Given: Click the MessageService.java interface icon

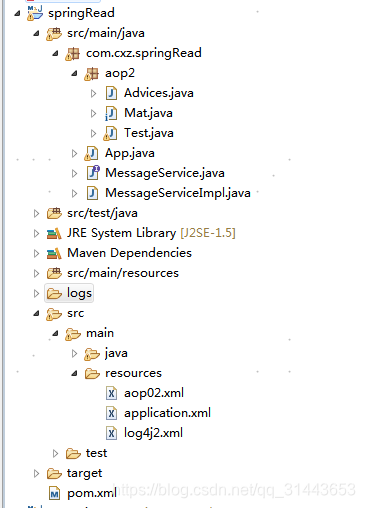Looking at the screenshot, I should [x=93, y=173].
